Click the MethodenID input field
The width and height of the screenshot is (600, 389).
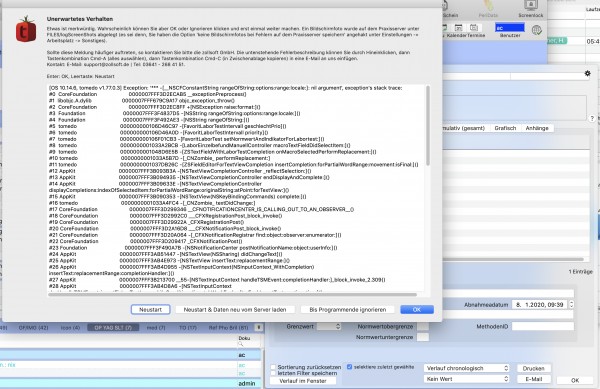pos(543,326)
